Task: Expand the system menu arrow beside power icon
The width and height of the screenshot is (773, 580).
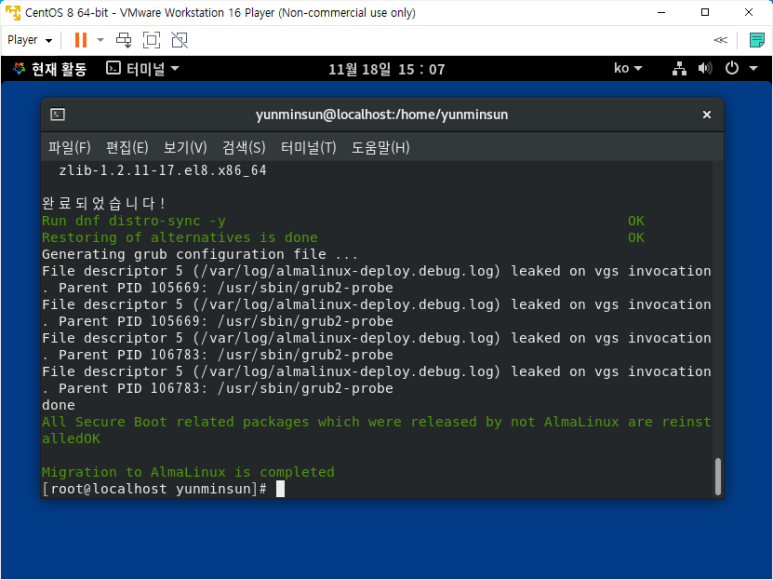Action: point(753,68)
